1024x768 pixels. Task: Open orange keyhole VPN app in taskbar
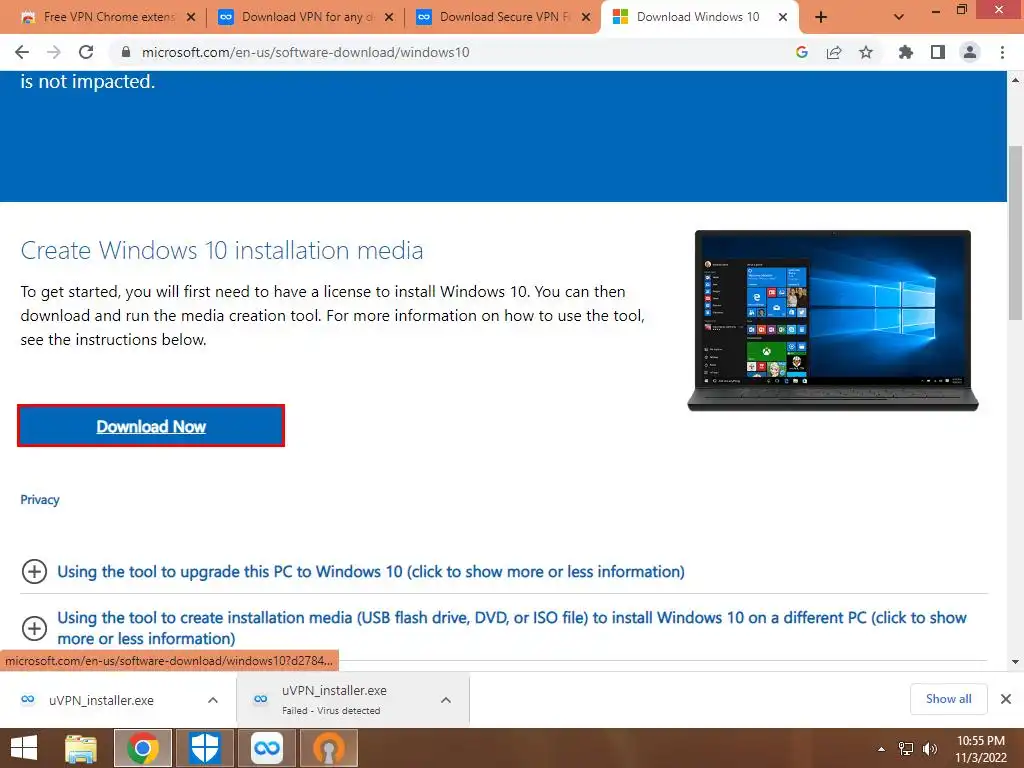[x=328, y=748]
